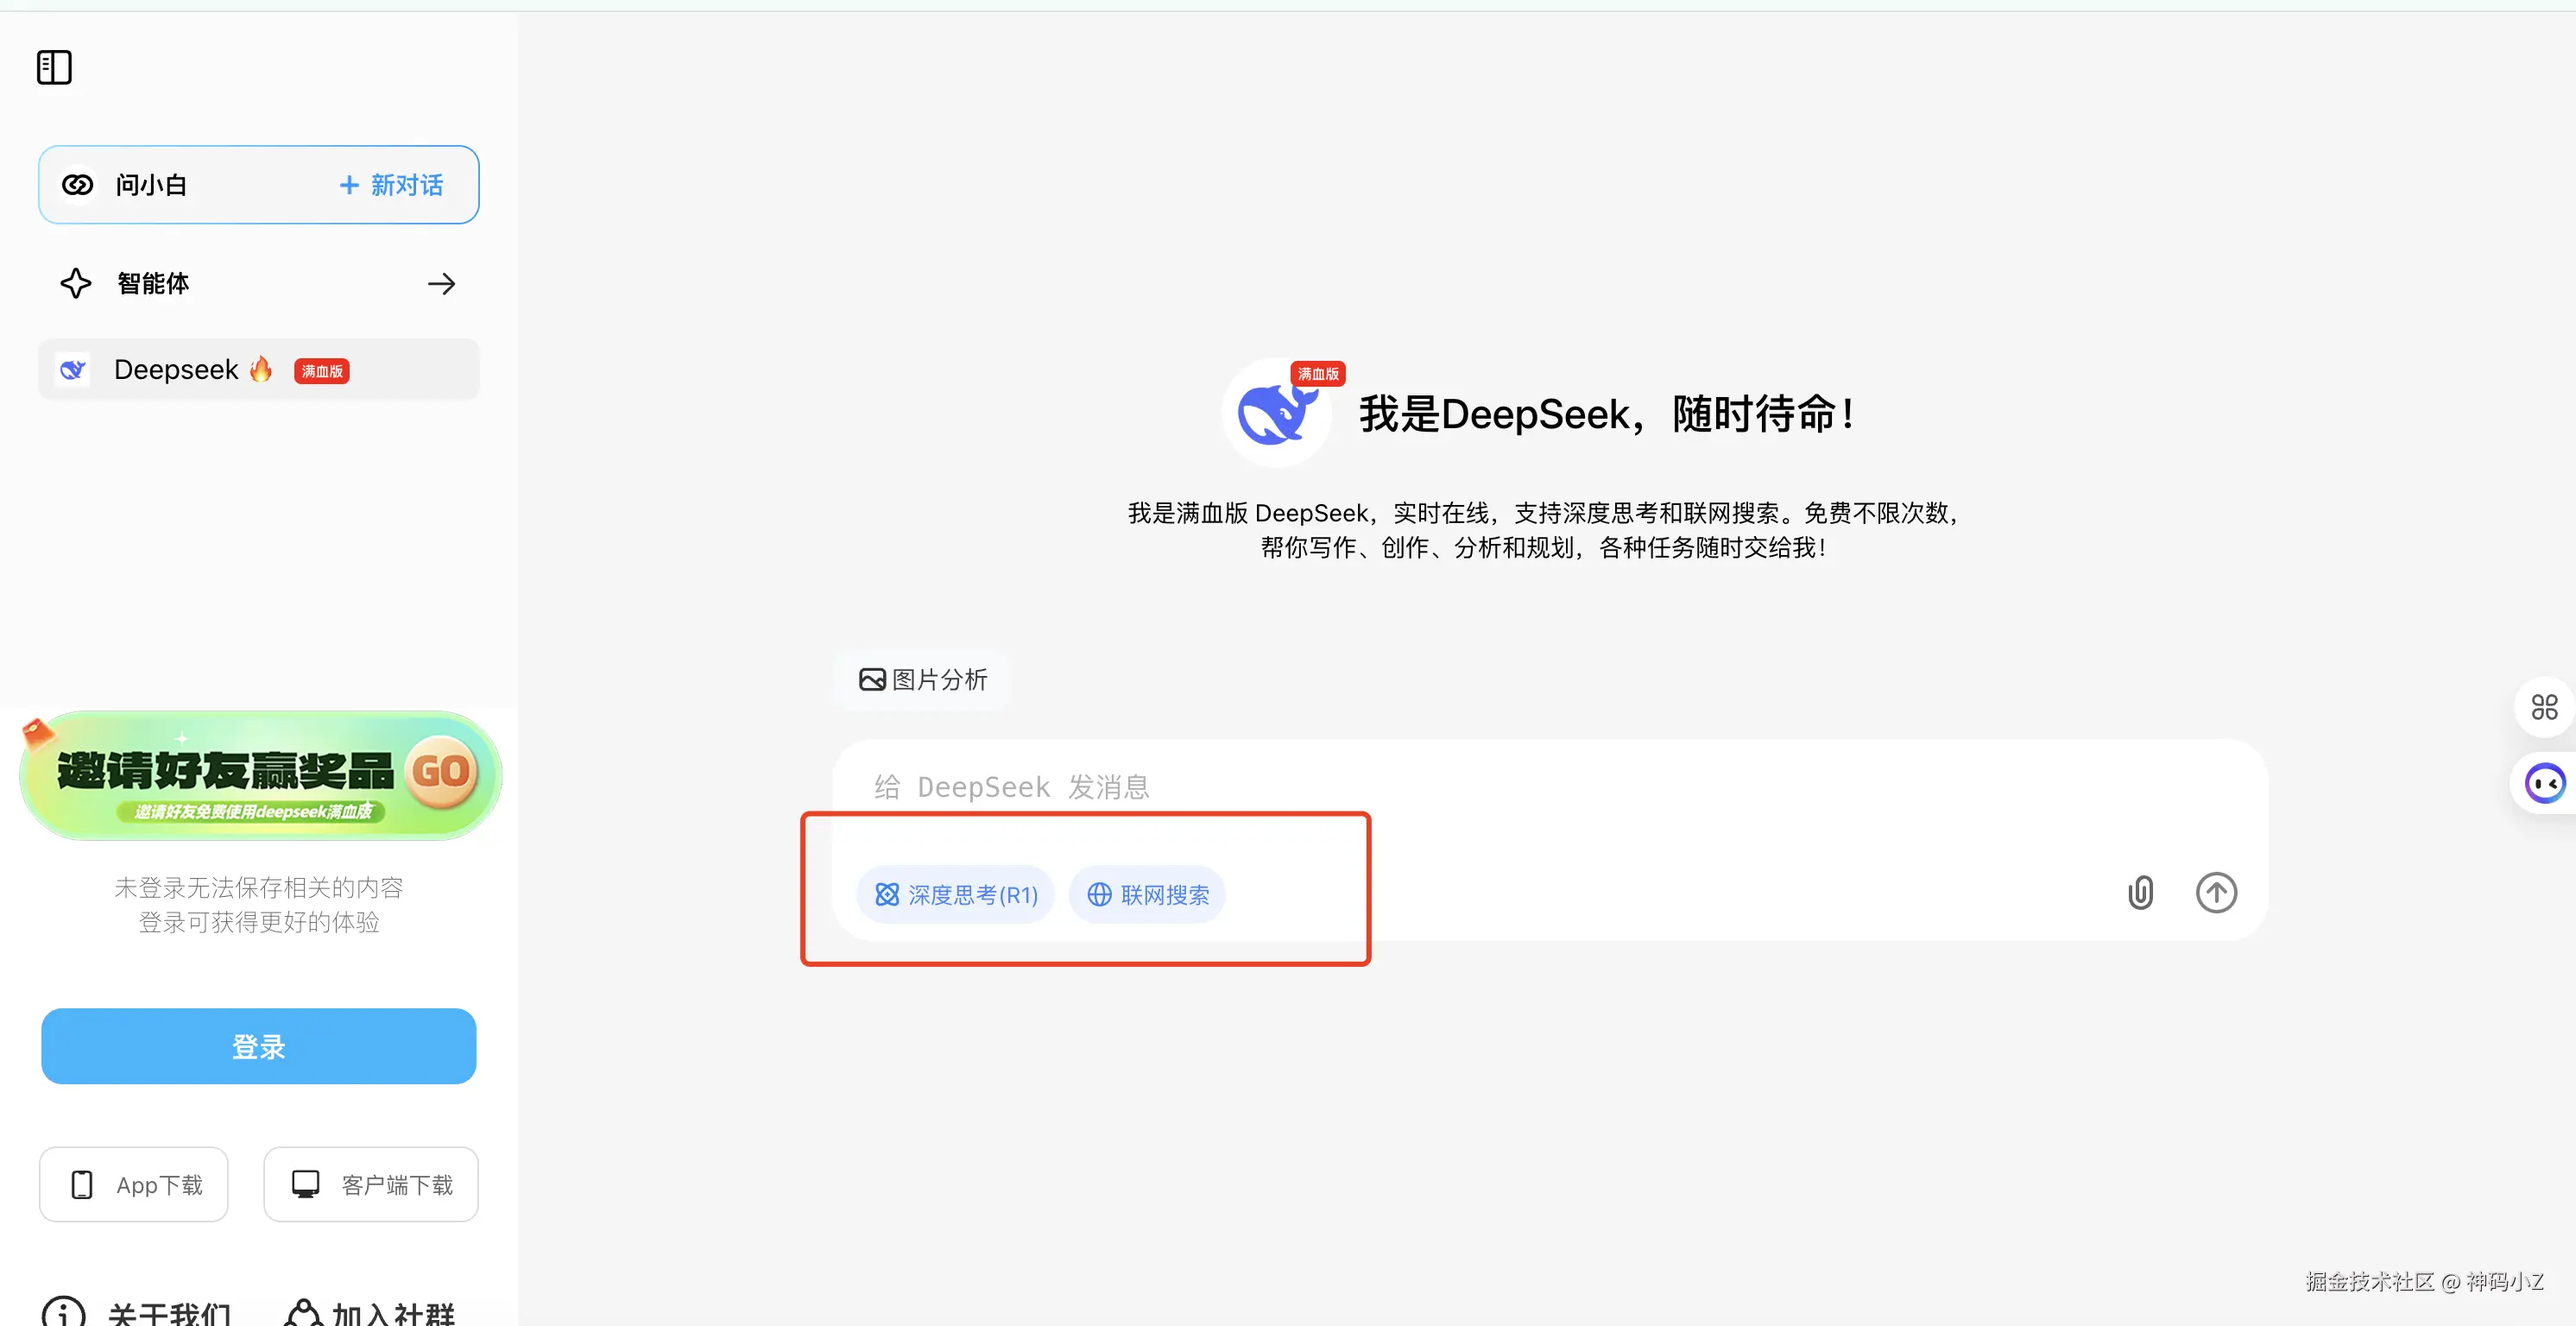This screenshot has width=2576, height=1326.
Task: Open the four-square apps grid icon
Action: [x=2544, y=707]
